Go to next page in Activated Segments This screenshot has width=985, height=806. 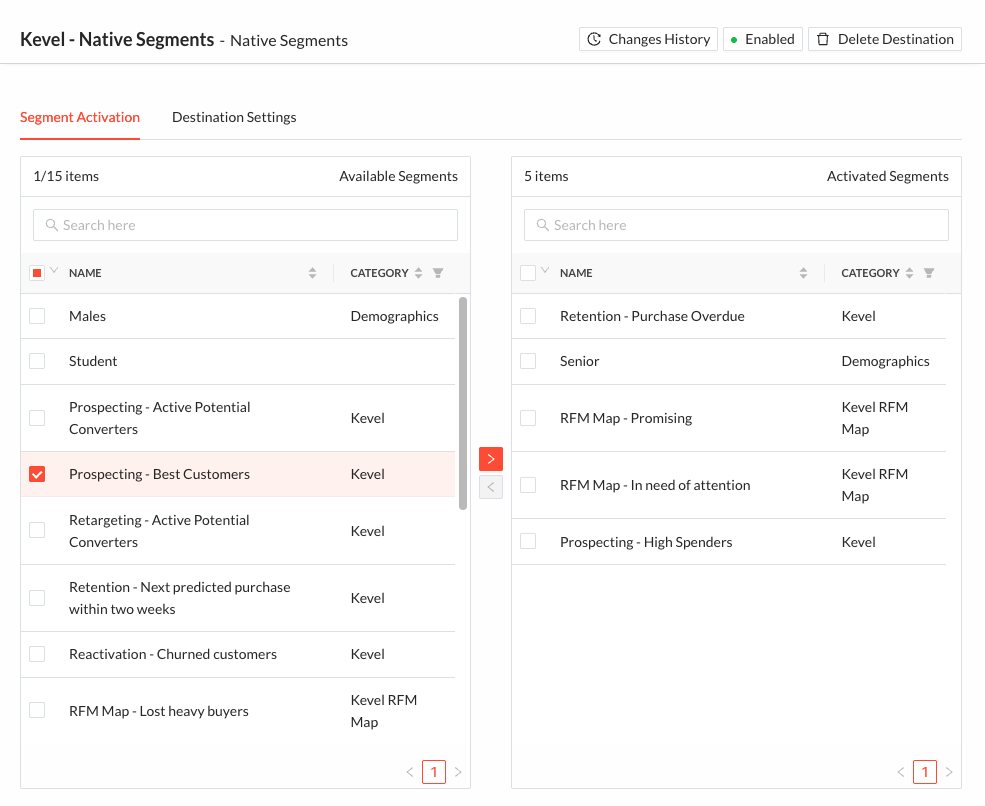949,772
